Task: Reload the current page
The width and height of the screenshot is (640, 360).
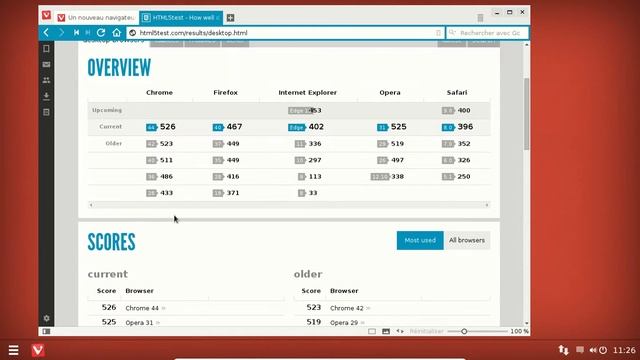Action: coord(101,33)
